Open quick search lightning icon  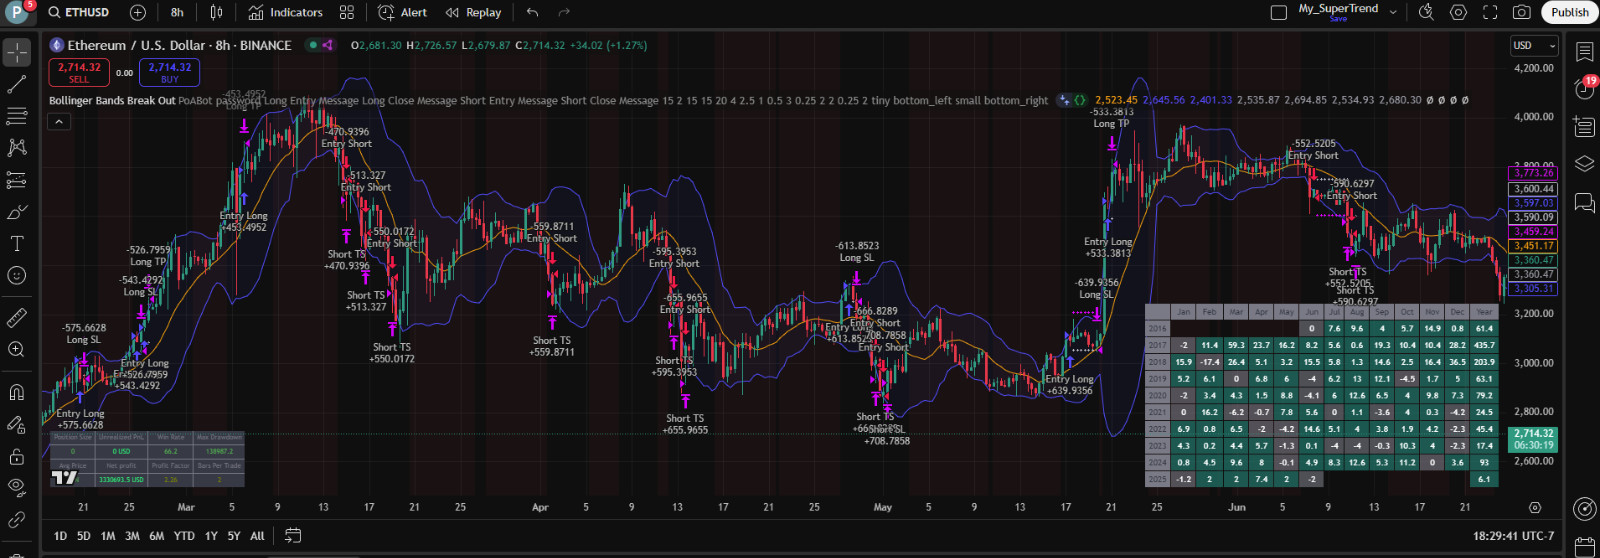click(x=1427, y=12)
